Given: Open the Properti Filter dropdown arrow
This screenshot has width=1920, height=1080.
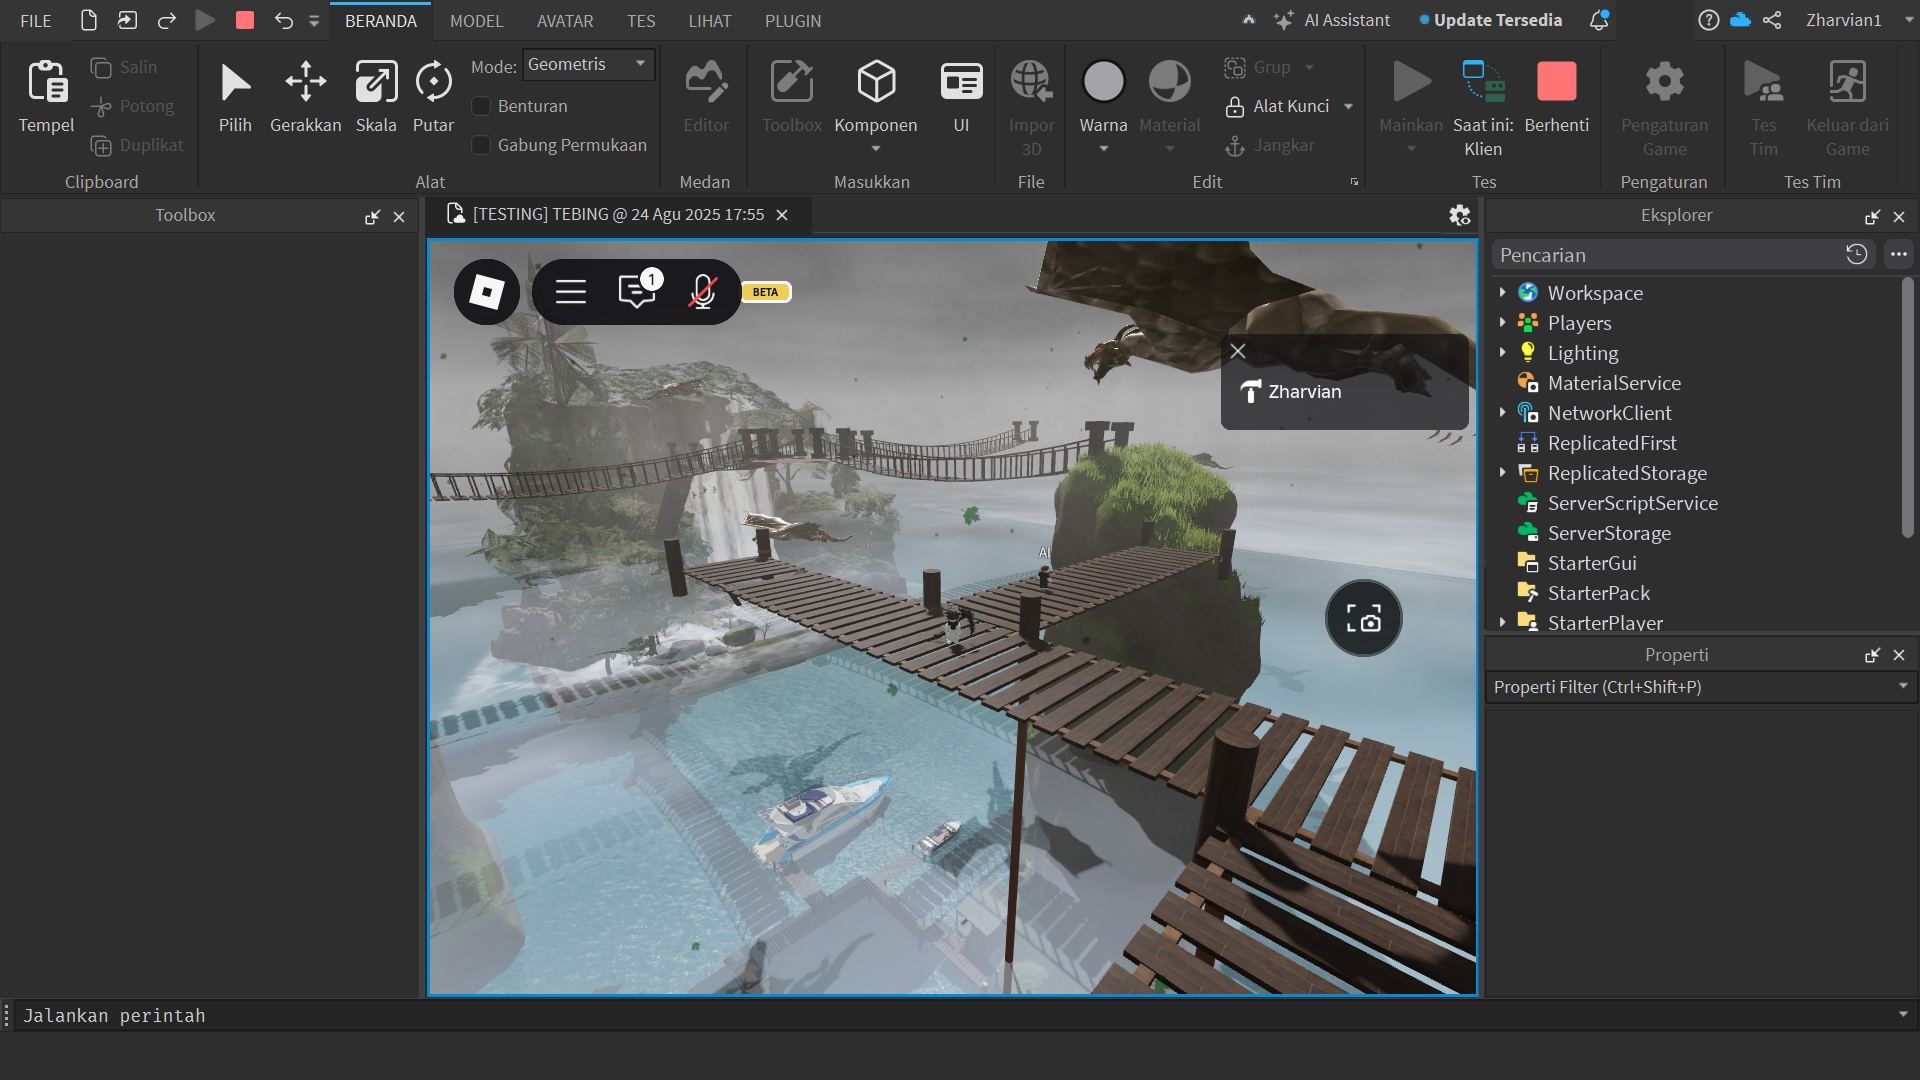Looking at the screenshot, I should pyautogui.click(x=1903, y=686).
